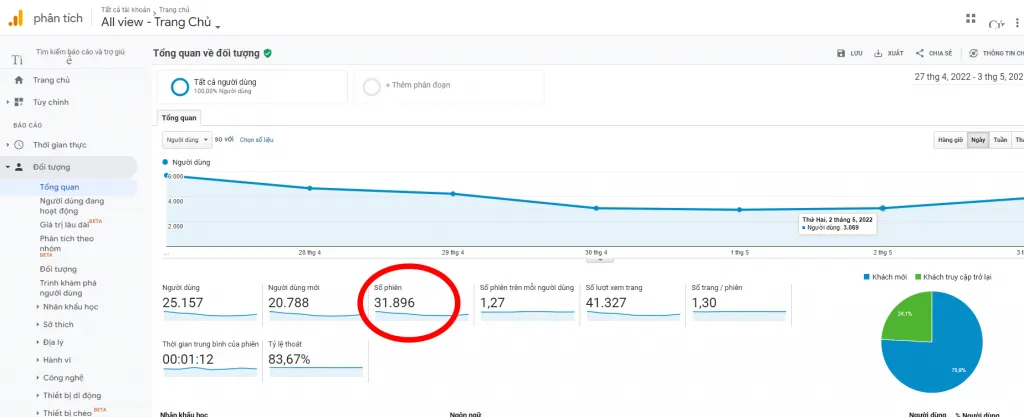Screen dimensions: 1024x417
Task: Expand the Tùy chỉnh sidebar section
Action: point(8,102)
